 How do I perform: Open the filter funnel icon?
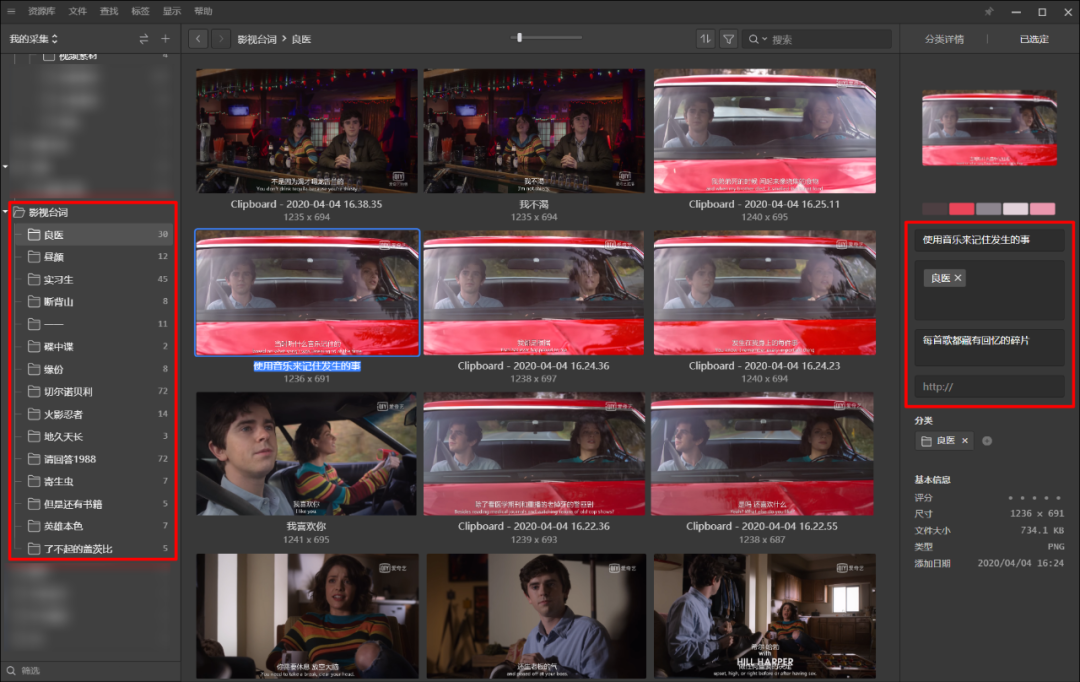pos(728,39)
